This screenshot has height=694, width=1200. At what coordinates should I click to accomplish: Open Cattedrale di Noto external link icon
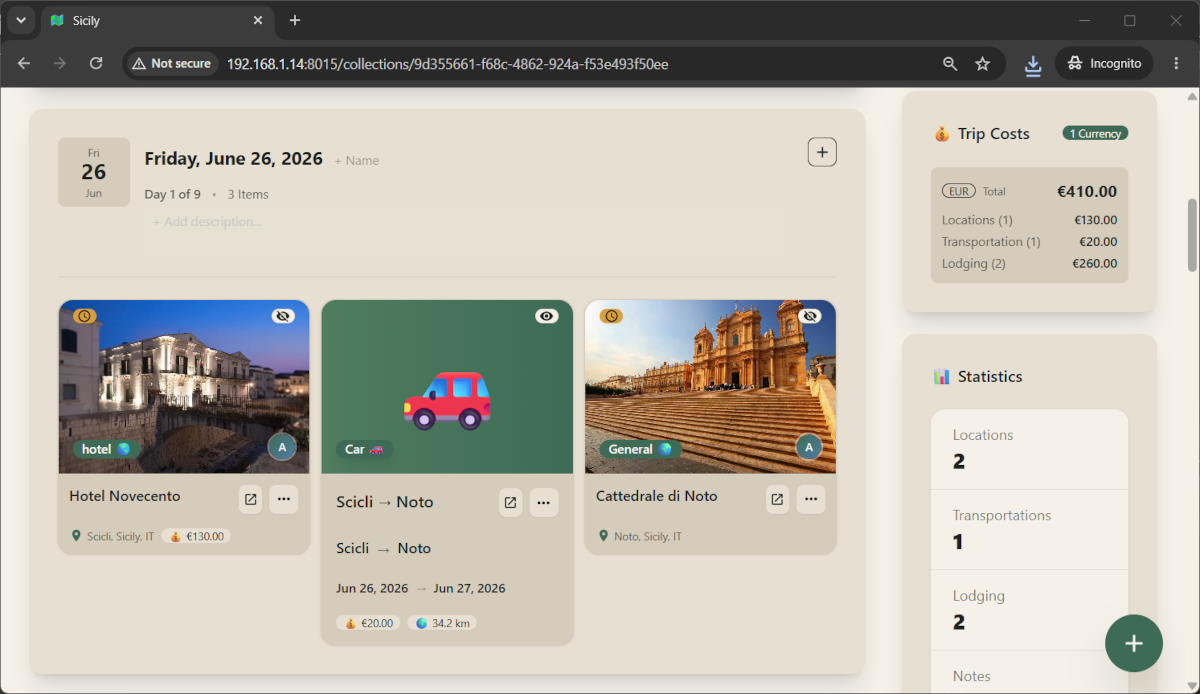pos(777,499)
